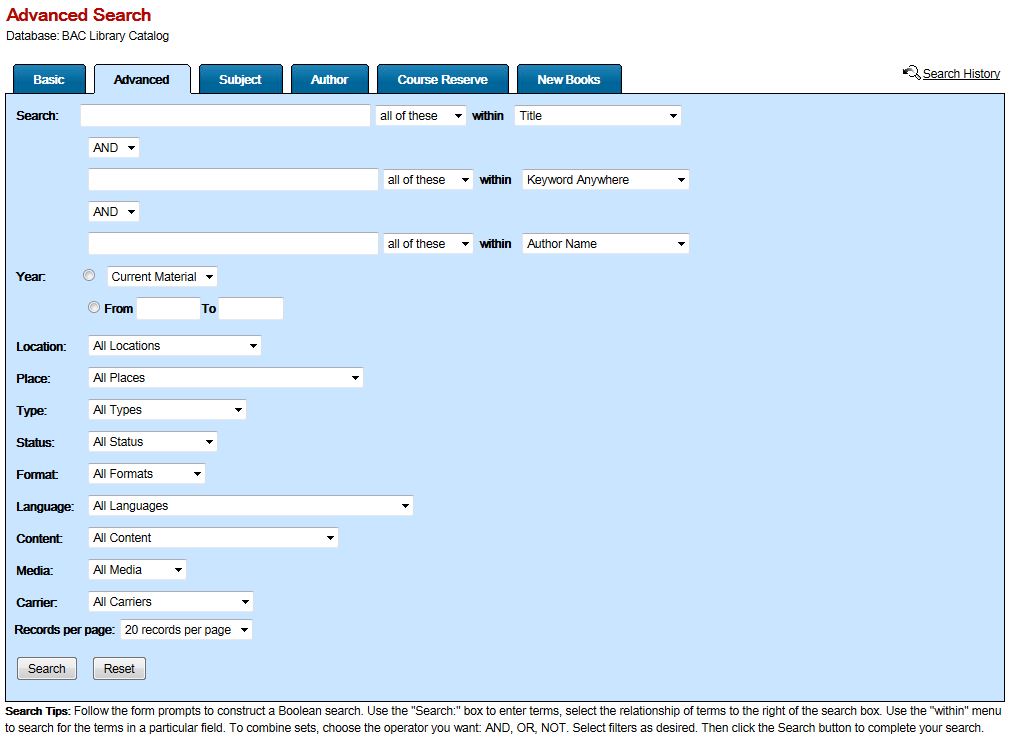Click the Search History magnifier icon
1019x756 pixels.
point(911,72)
